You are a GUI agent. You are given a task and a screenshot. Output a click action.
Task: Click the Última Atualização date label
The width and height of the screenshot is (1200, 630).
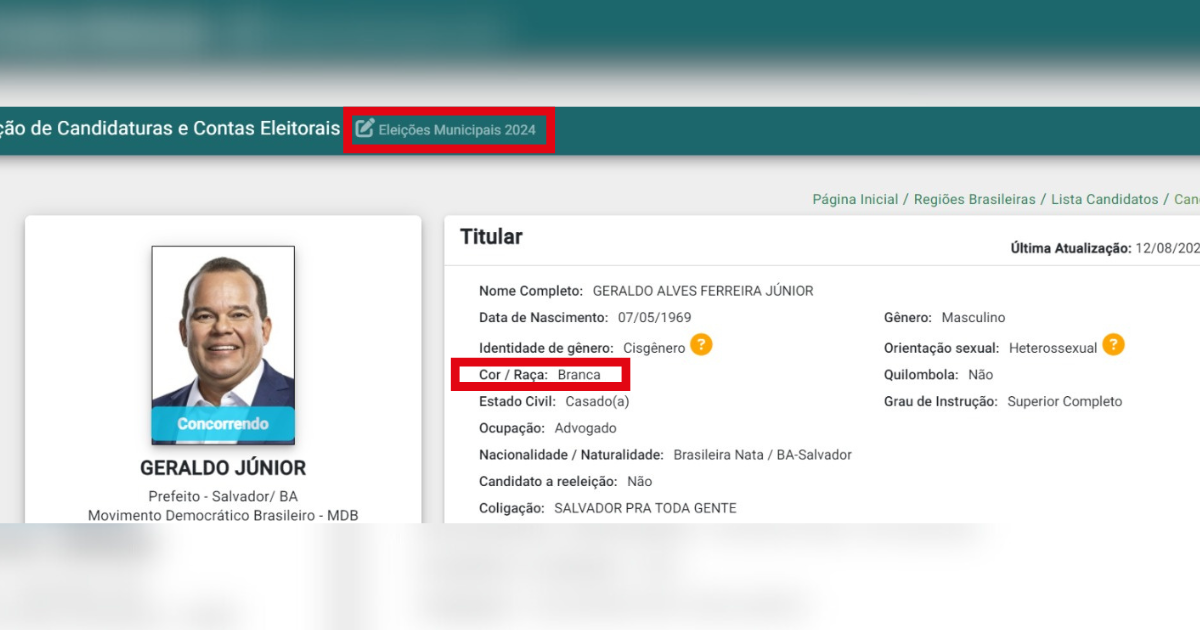coord(1070,248)
